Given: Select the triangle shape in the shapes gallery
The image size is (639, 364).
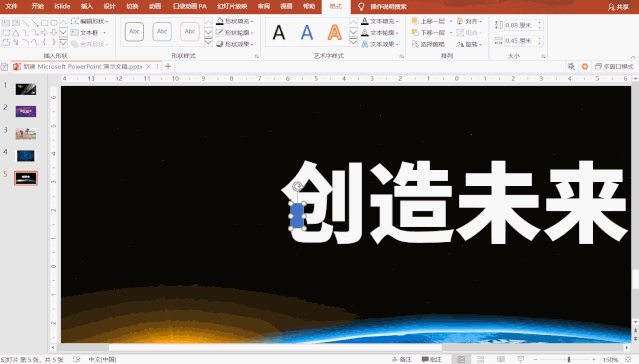Looking at the screenshot, I should coord(15,33).
